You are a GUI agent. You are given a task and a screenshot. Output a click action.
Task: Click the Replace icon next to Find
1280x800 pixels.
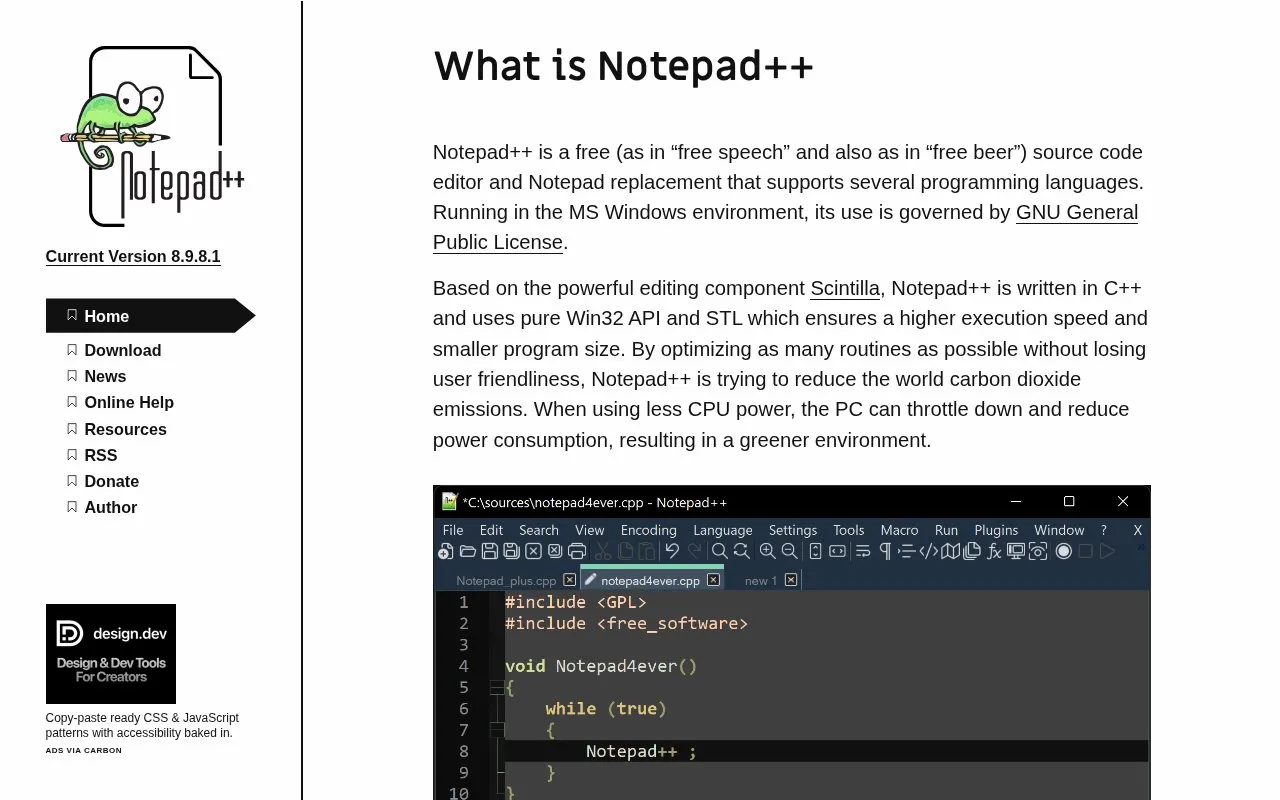[x=741, y=551]
